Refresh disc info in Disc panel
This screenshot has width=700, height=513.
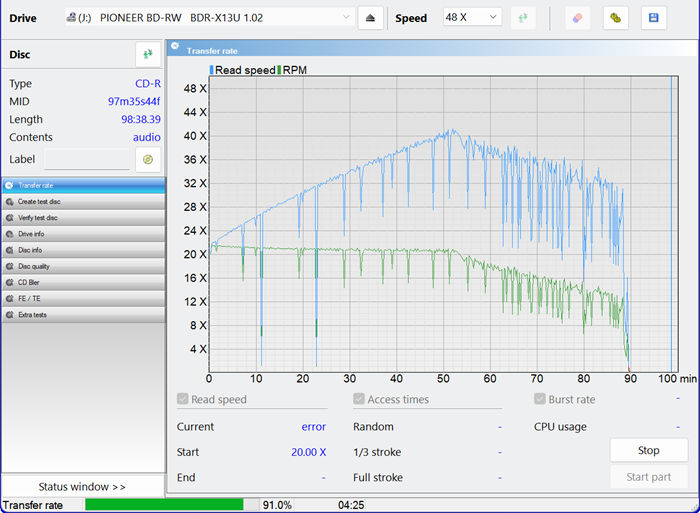click(x=148, y=54)
